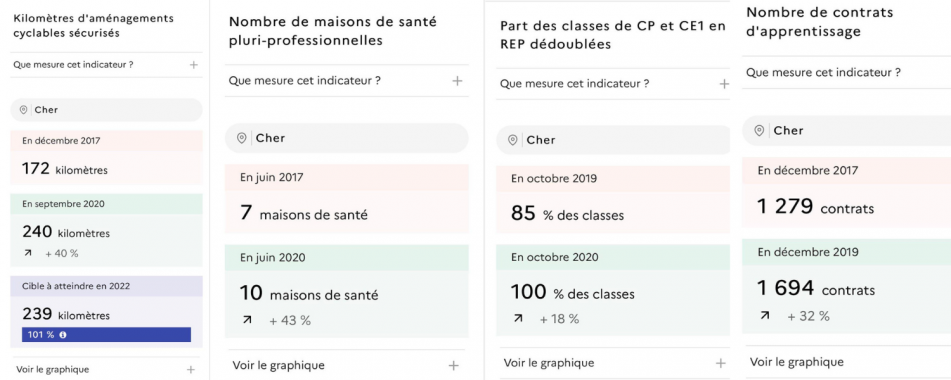Screen dimensions: 951x380
Task: Expand 'Que mesure cet indicateur ?' for the cycling kilometres card
Action: pos(106,64)
